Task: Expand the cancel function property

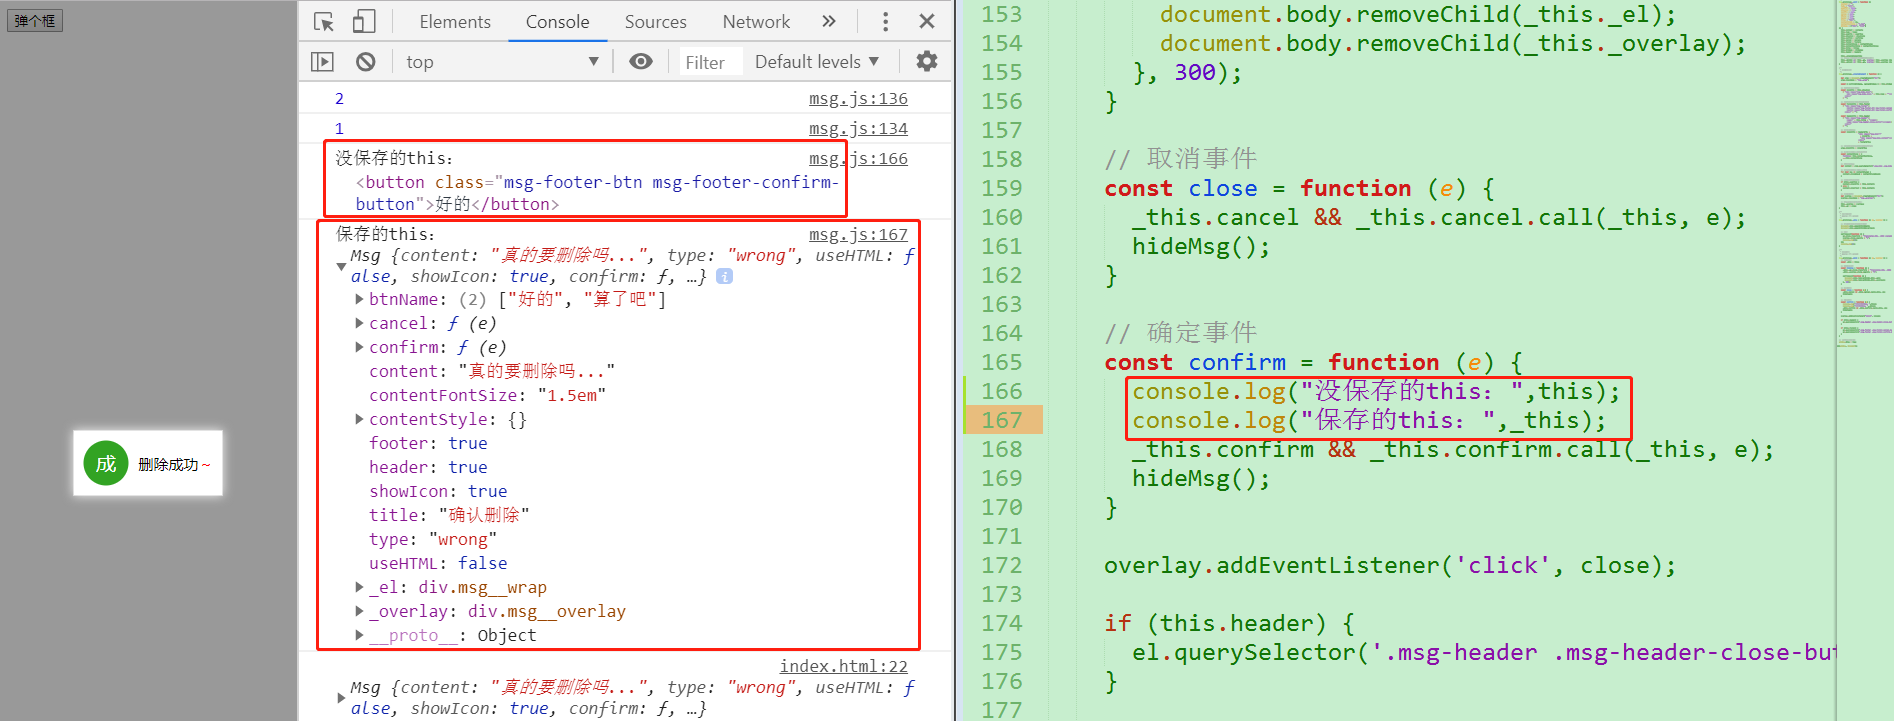Action: coord(359,323)
